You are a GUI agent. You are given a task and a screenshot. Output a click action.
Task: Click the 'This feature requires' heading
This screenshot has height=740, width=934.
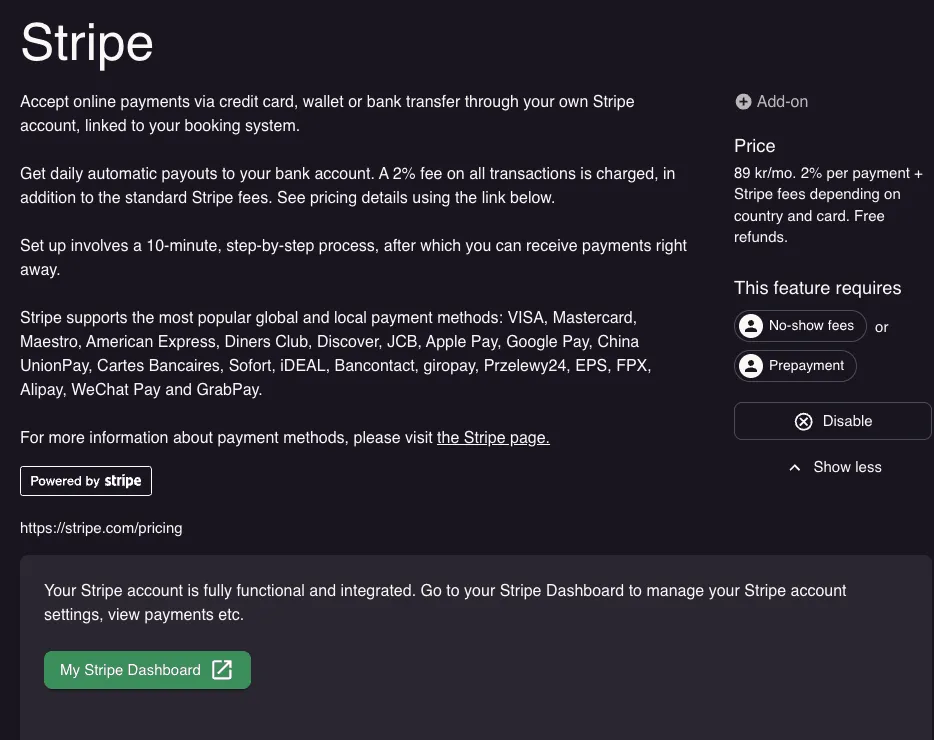(817, 288)
